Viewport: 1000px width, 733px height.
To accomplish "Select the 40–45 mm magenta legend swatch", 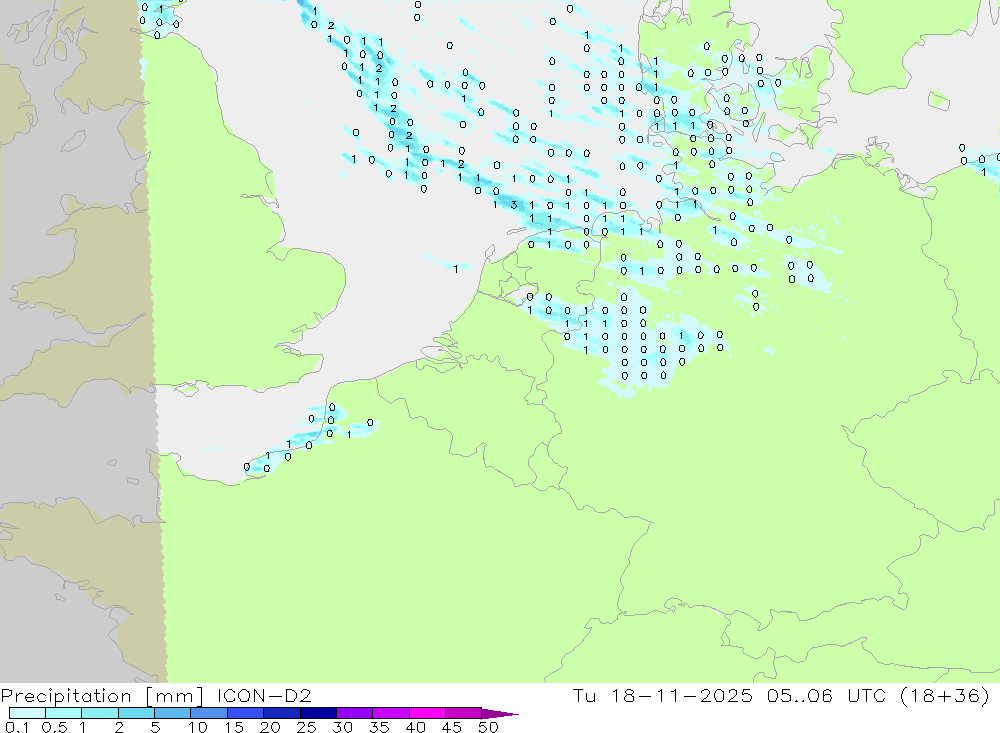I will tap(427, 713).
